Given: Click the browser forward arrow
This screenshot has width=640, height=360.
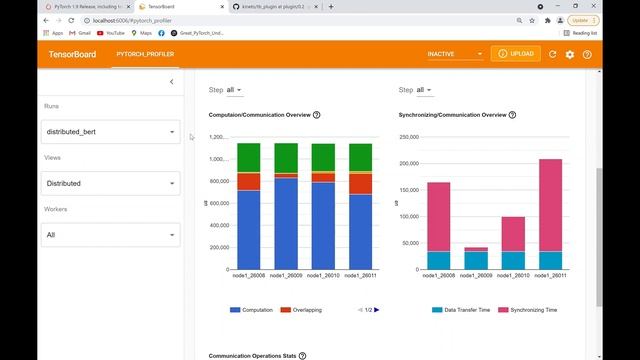Looking at the screenshot, I should tap(59, 20).
